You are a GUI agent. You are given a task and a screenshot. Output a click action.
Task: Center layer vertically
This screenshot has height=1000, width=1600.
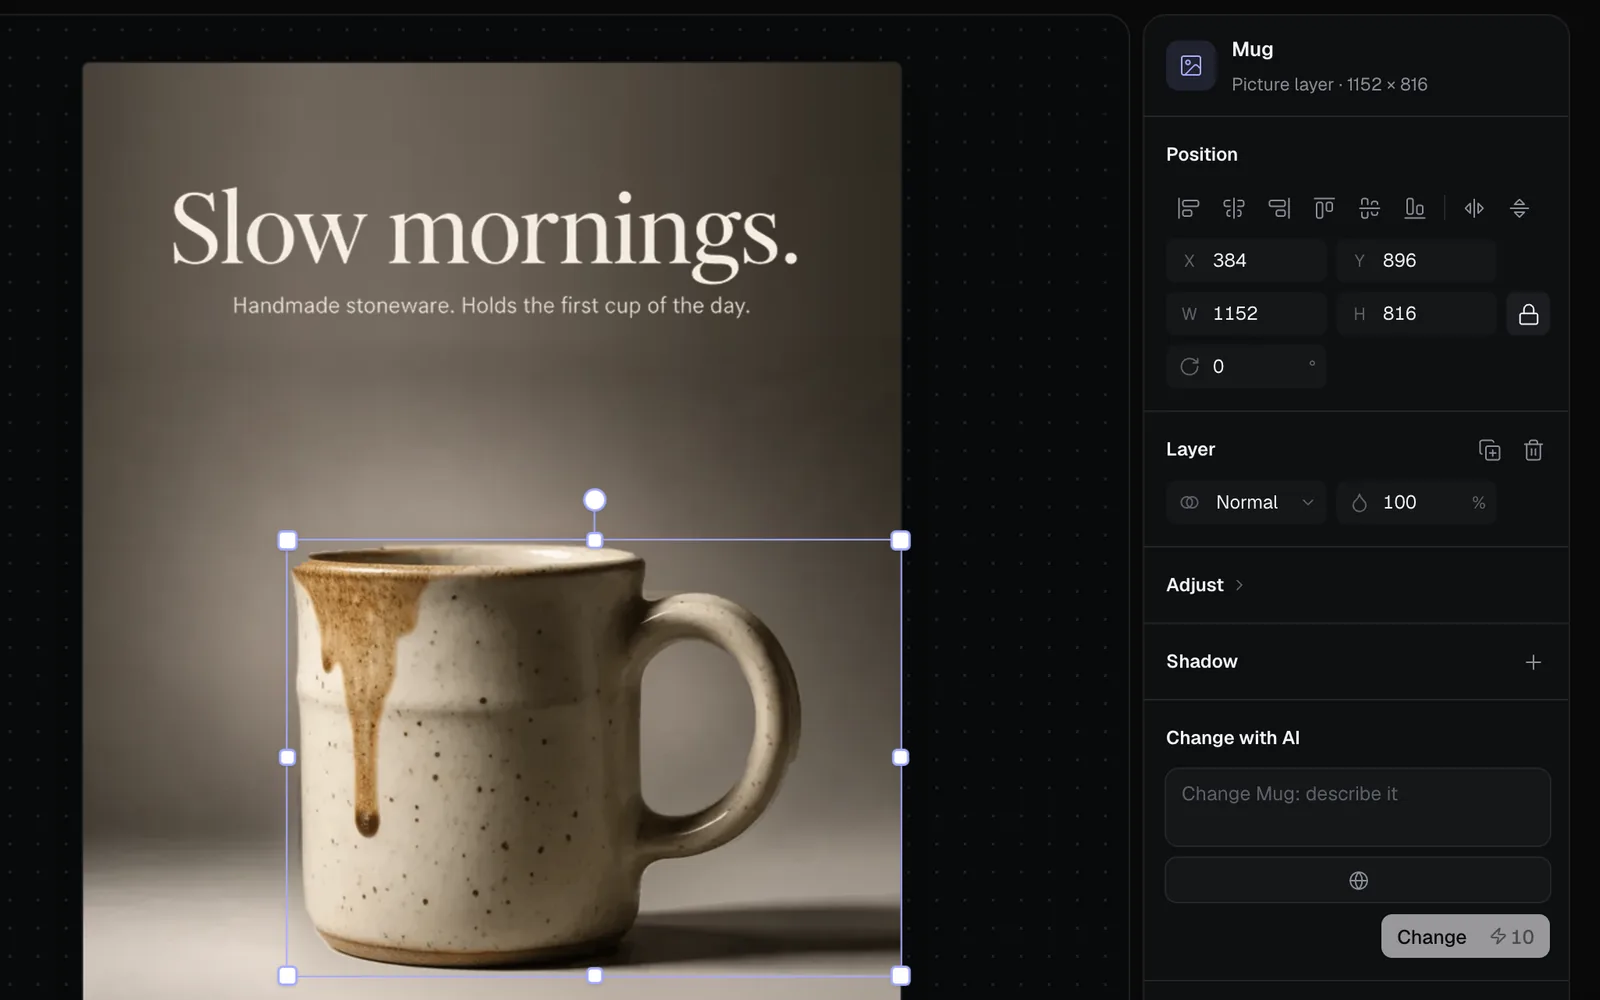coord(1369,208)
